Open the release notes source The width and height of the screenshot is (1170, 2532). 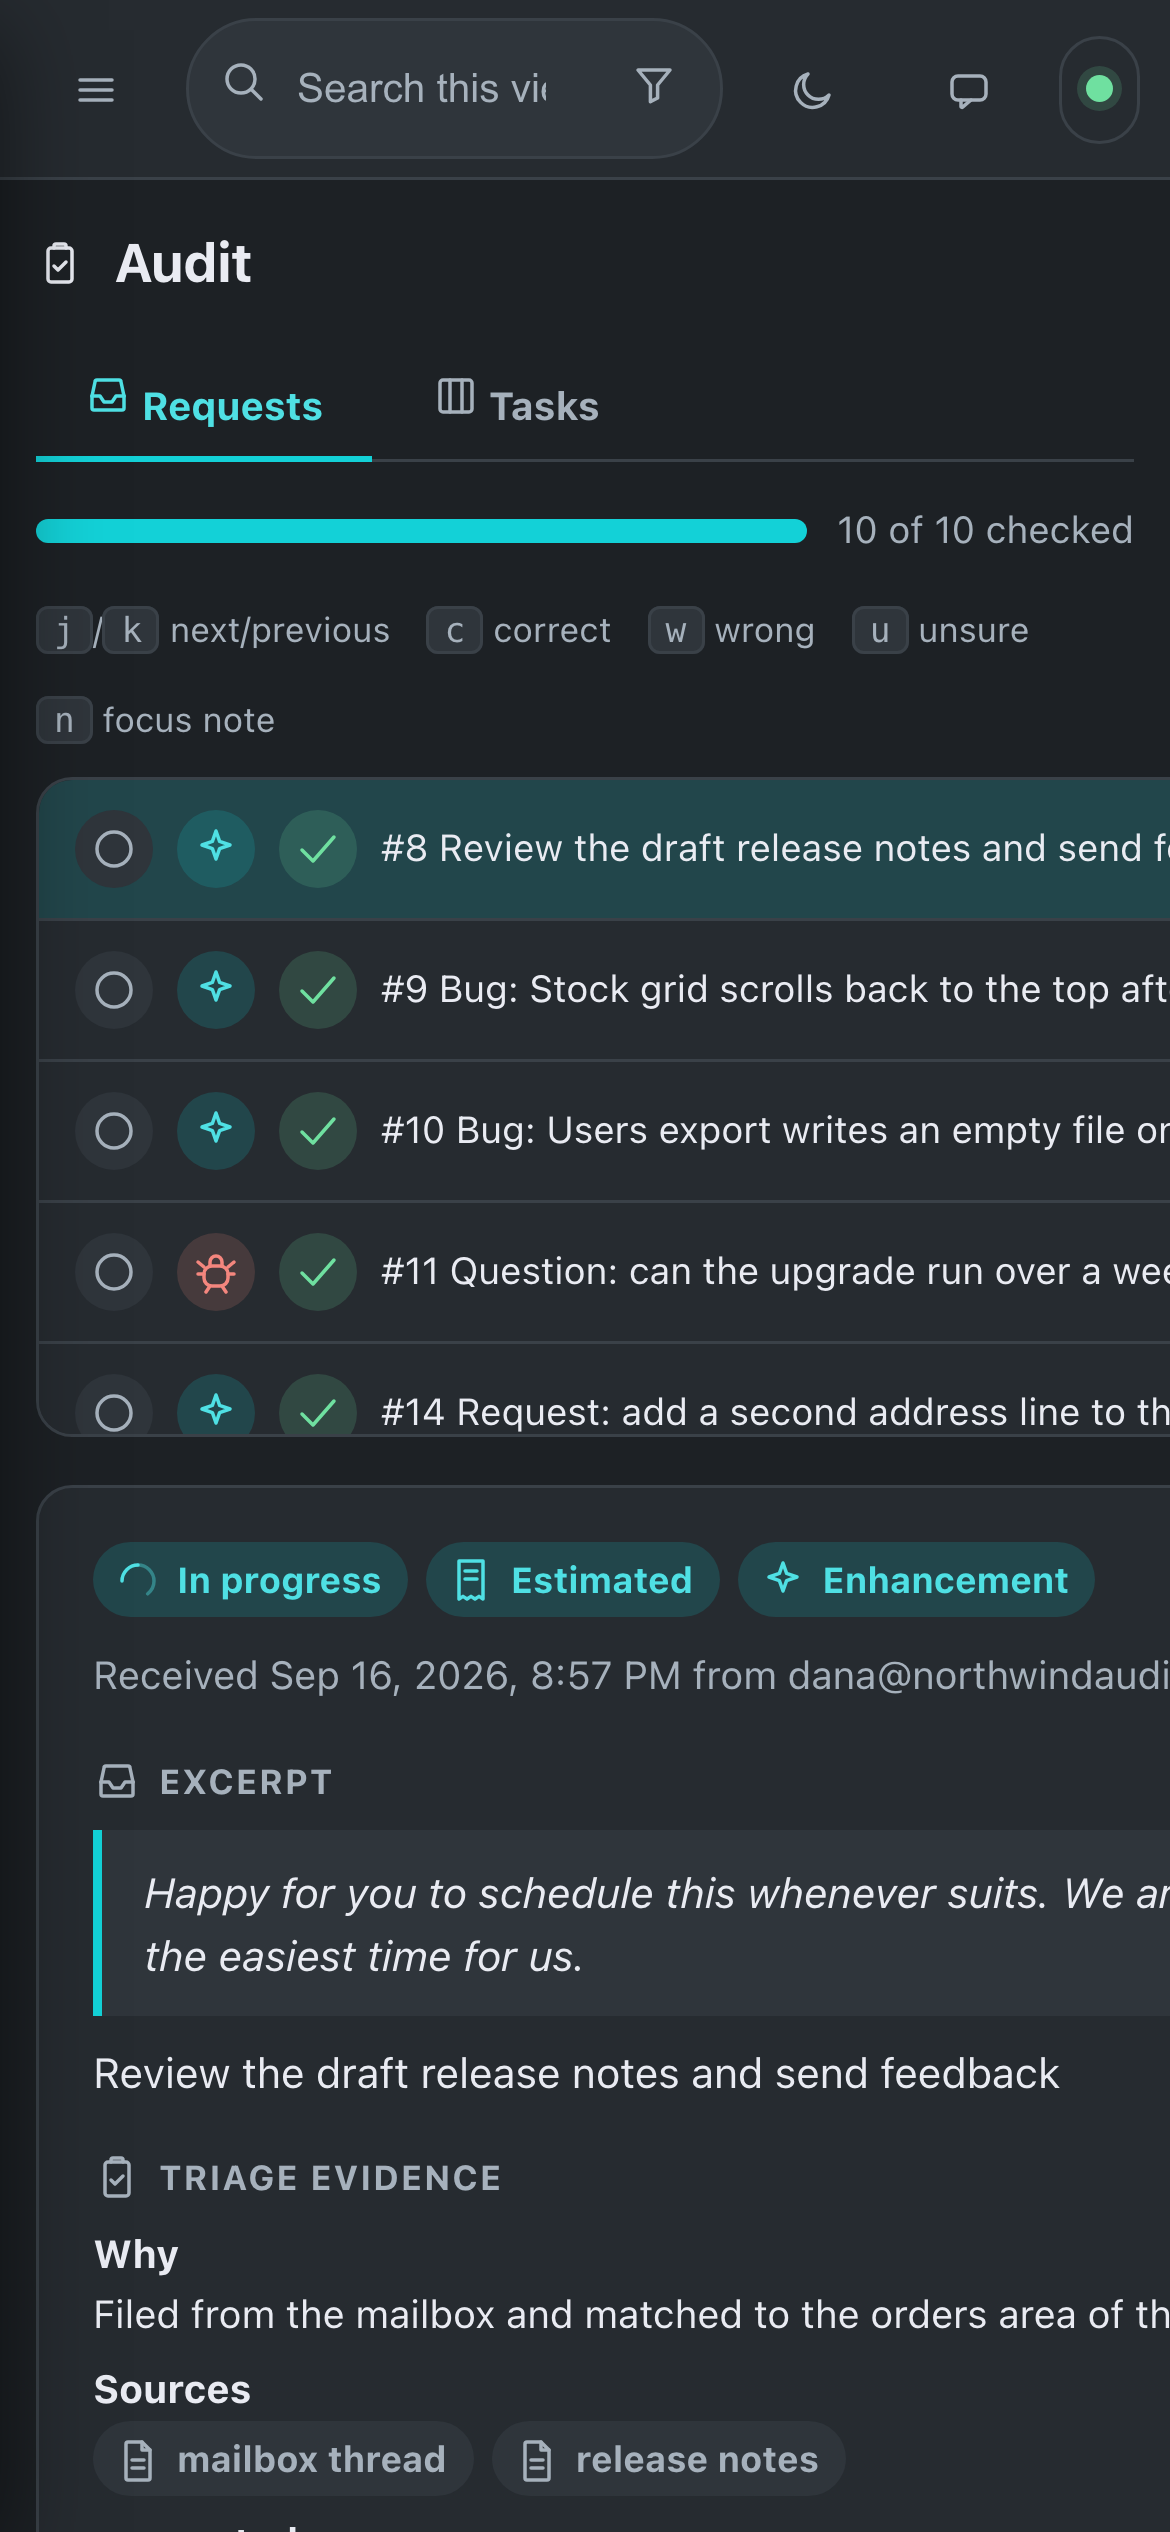coord(669,2458)
